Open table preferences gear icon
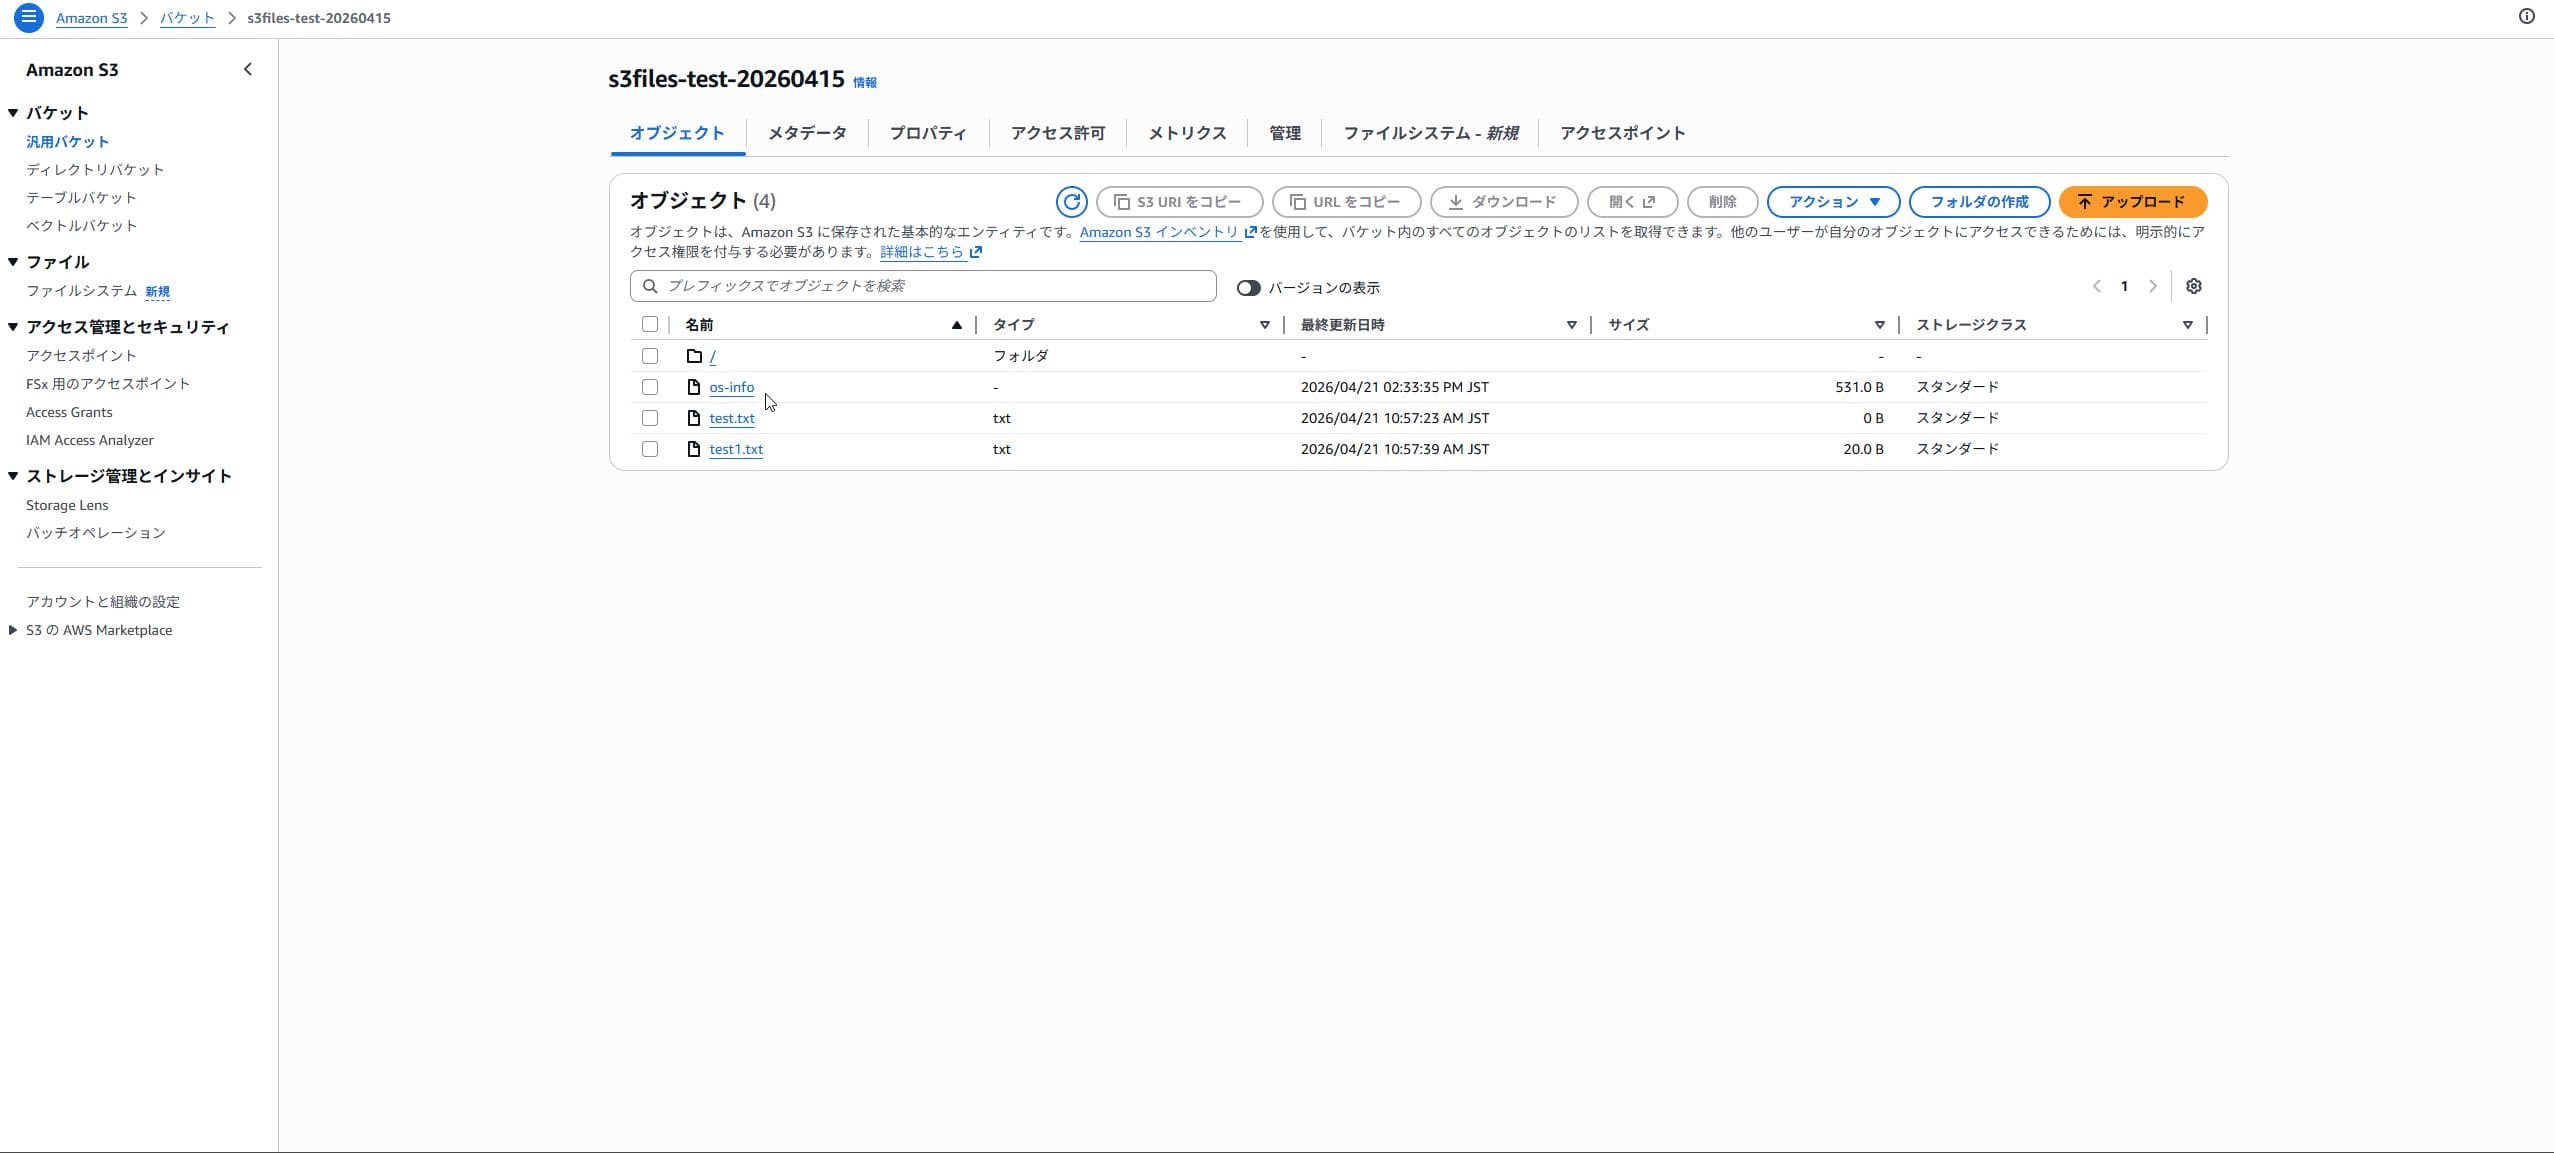2554x1153 pixels. pyautogui.click(x=2193, y=286)
